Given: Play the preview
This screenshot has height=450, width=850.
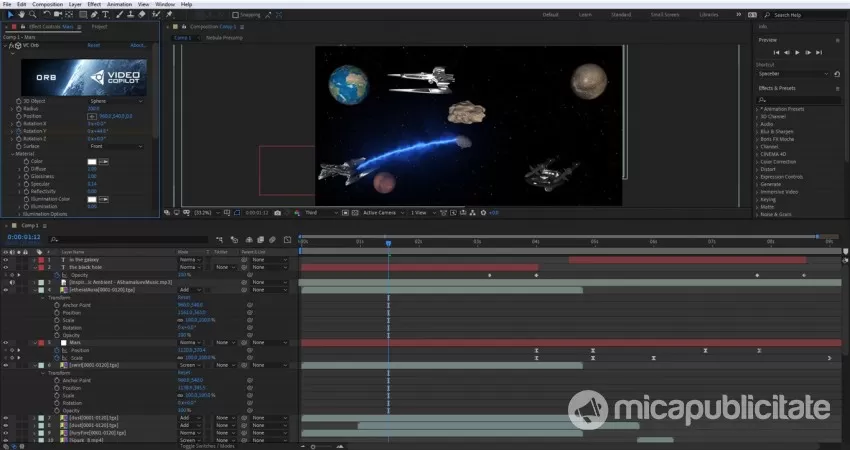Looking at the screenshot, I should pos(797,53).
